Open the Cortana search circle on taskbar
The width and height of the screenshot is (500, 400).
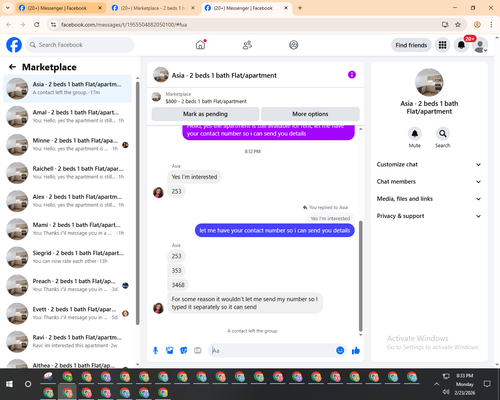(28, 384)
